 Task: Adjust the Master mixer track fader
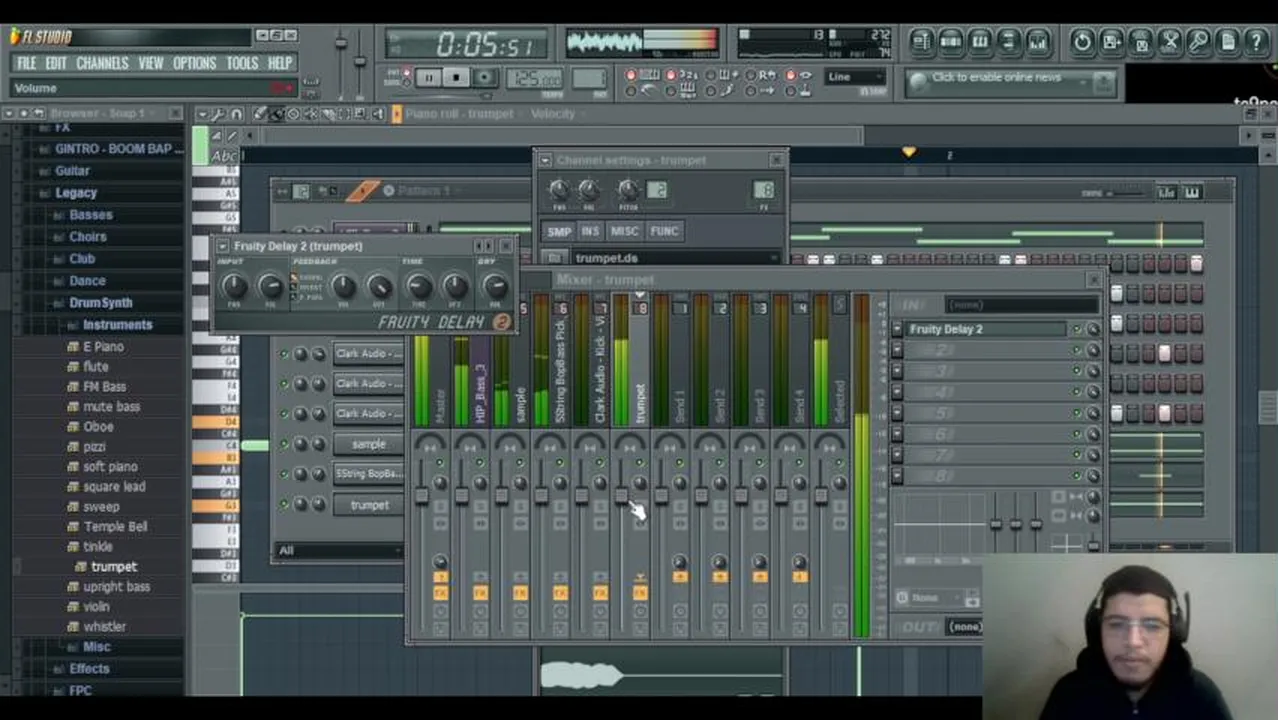(421, 497)
